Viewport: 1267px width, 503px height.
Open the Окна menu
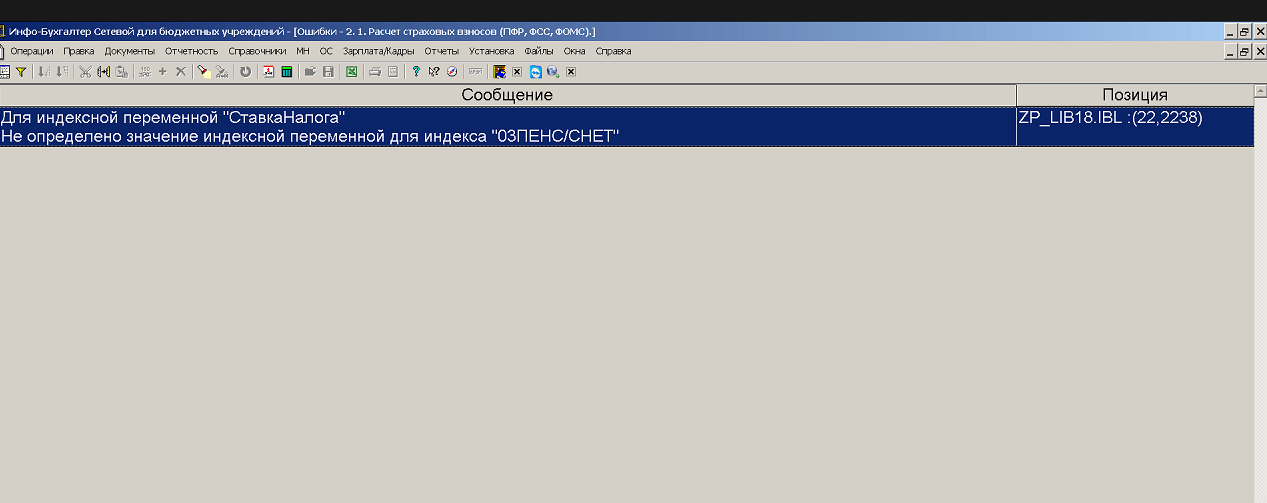tap(575, 51)
